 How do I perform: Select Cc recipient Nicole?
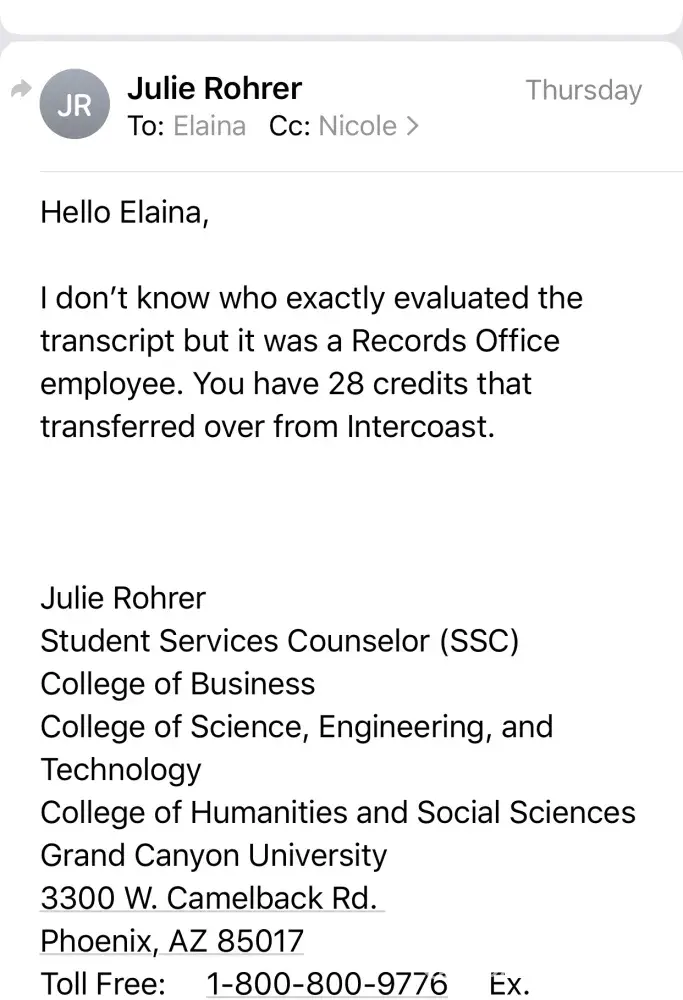[356, 127]
